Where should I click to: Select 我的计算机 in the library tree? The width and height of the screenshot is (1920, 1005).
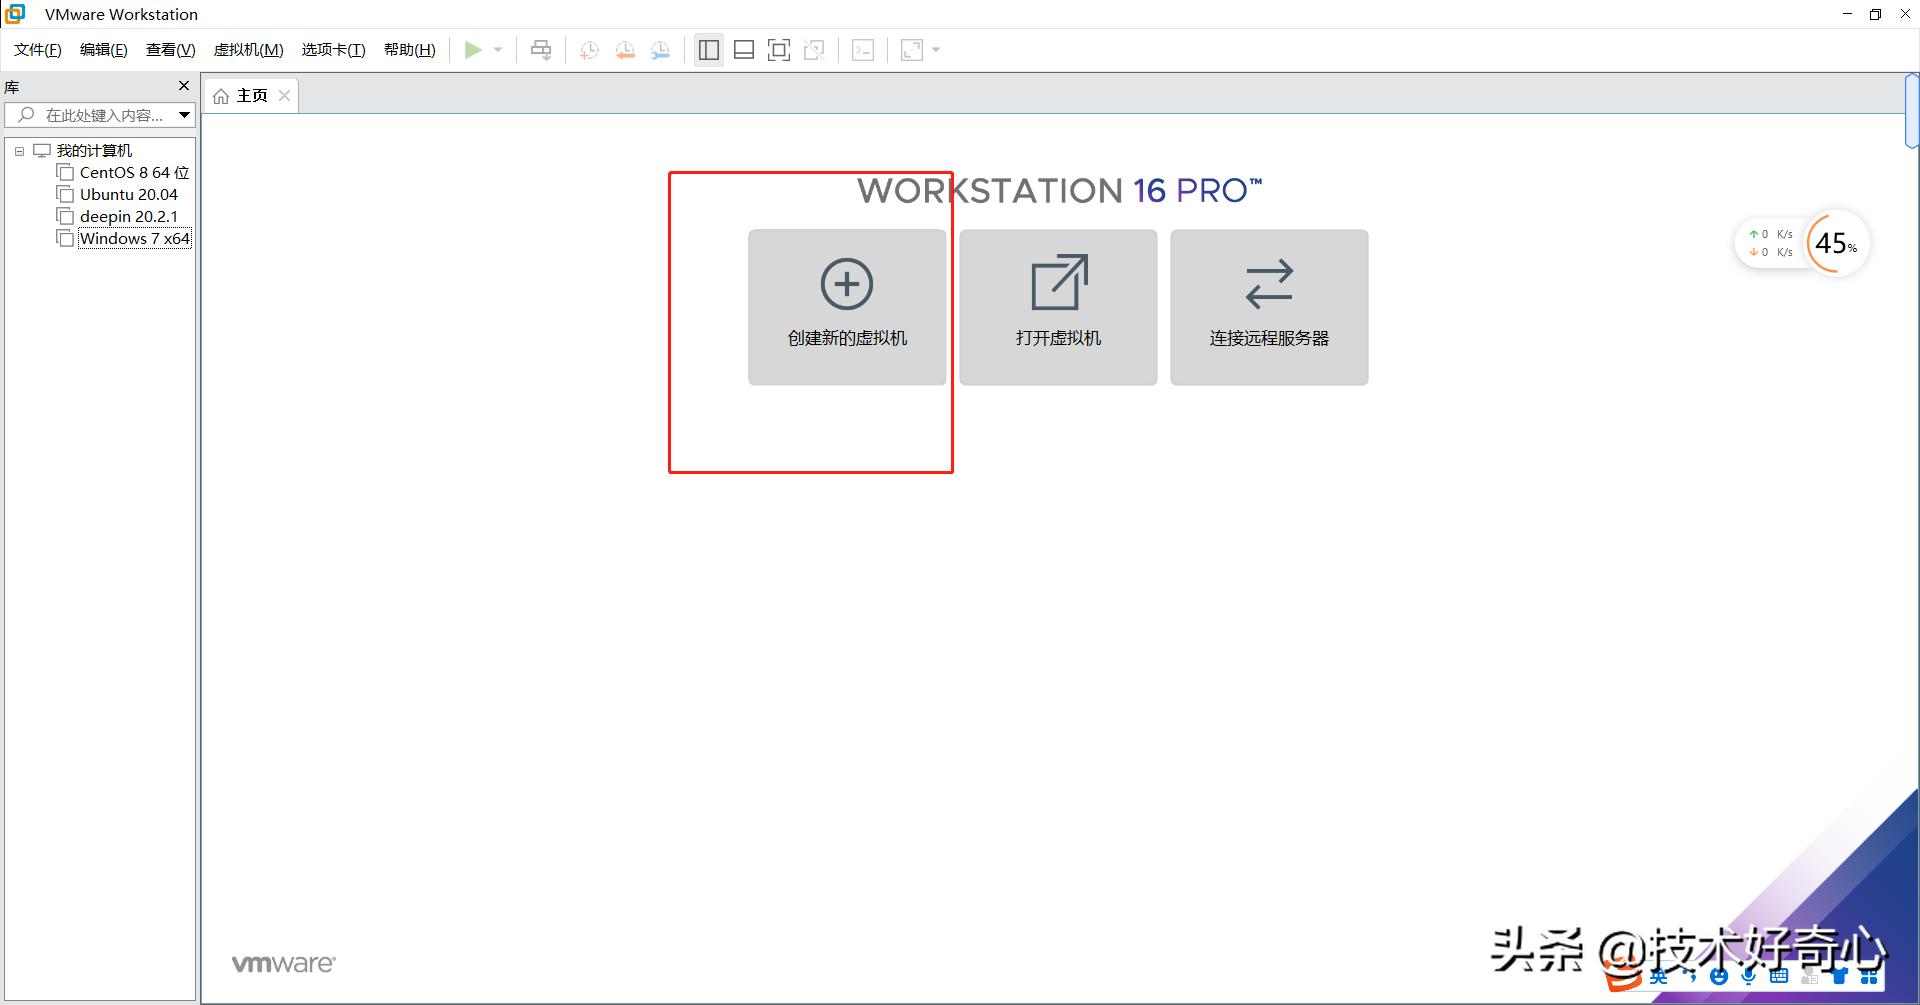[94, 151]
